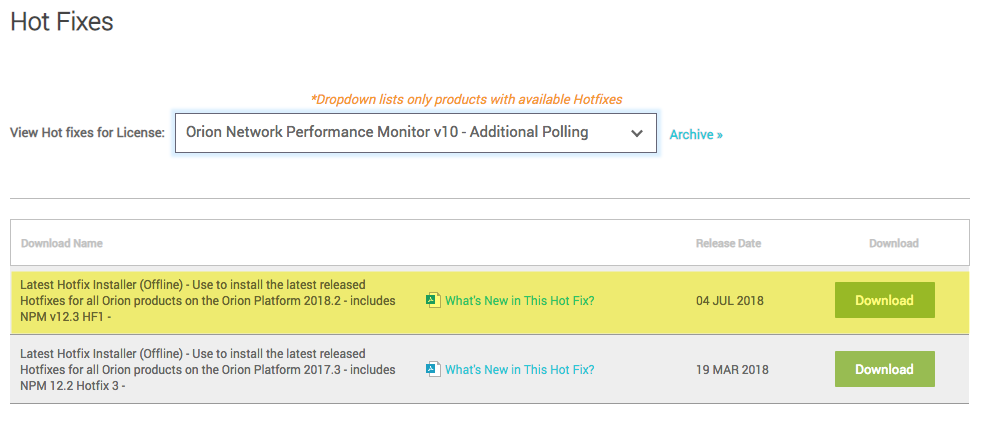983x423 pixels.
Task: Click the double arrow beside Archive
Action: pyautogui.click(x=719, y=135)
